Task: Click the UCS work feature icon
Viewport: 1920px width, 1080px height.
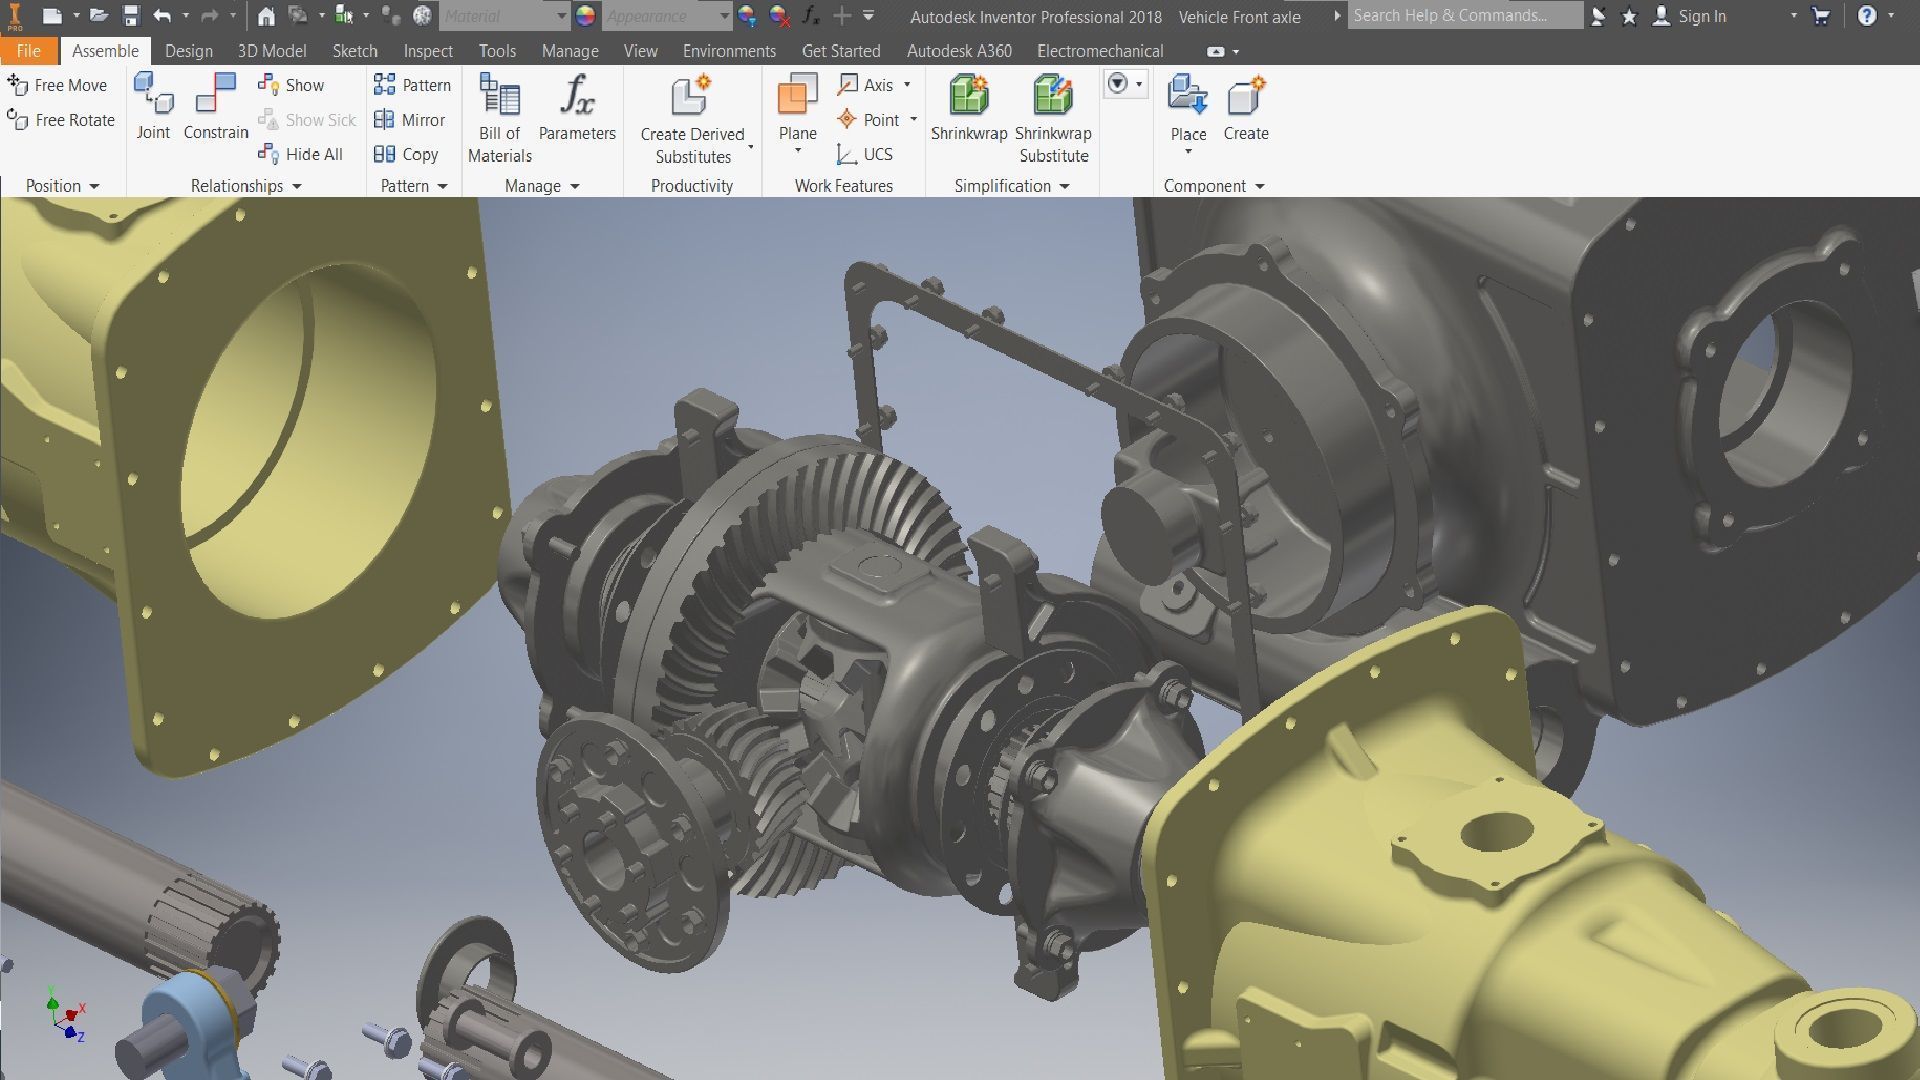Action: pyautogui.click(x=847, y=154)
